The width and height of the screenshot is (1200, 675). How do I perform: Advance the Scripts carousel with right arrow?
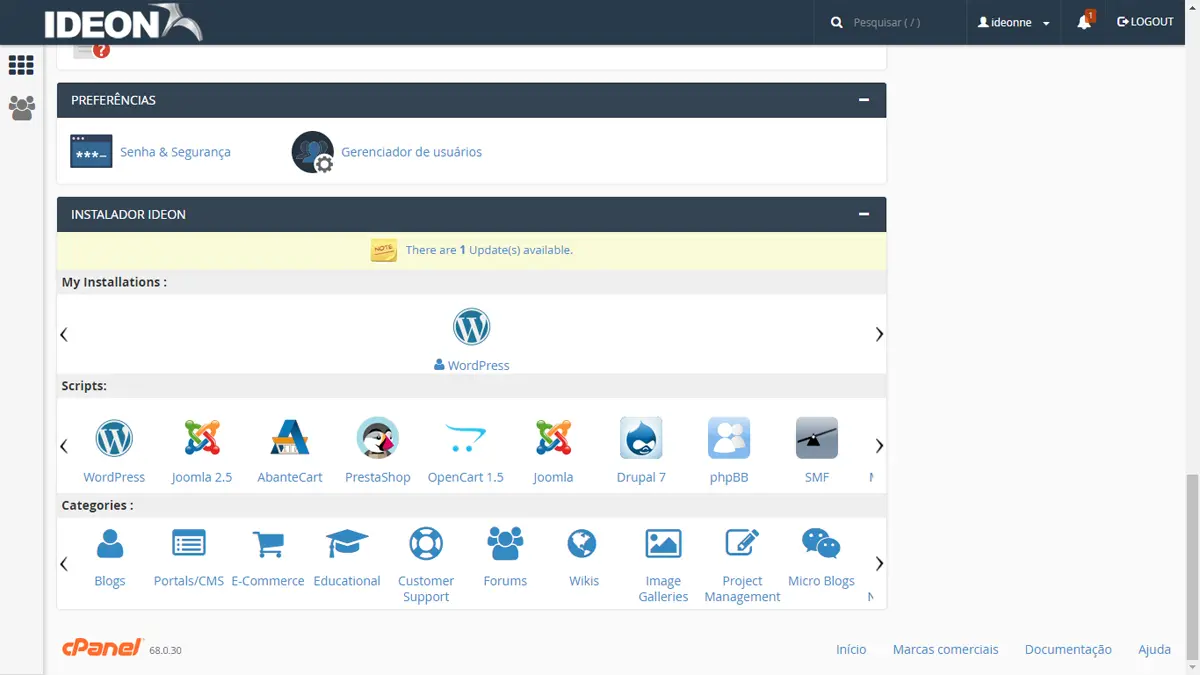[878, 445]
